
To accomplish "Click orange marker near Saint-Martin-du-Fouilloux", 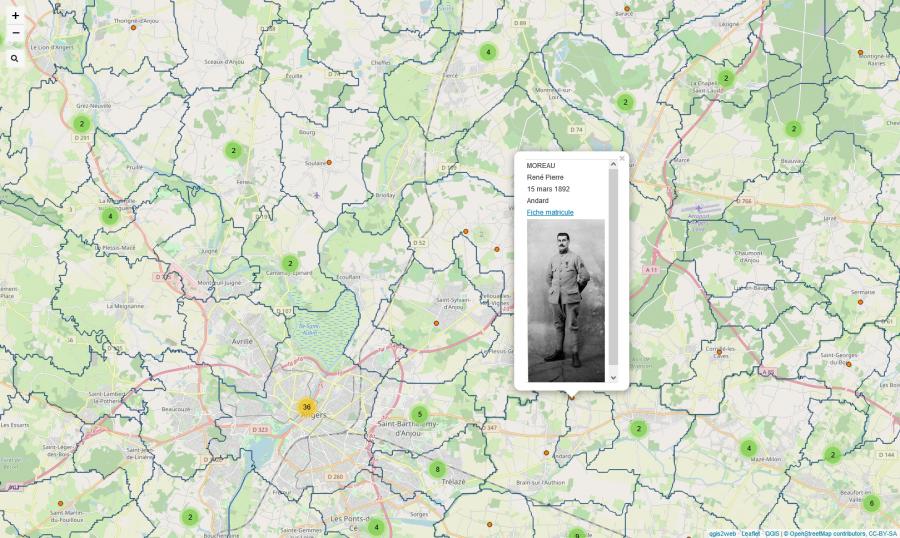I will pyautogui.click(x=60, y=504).
